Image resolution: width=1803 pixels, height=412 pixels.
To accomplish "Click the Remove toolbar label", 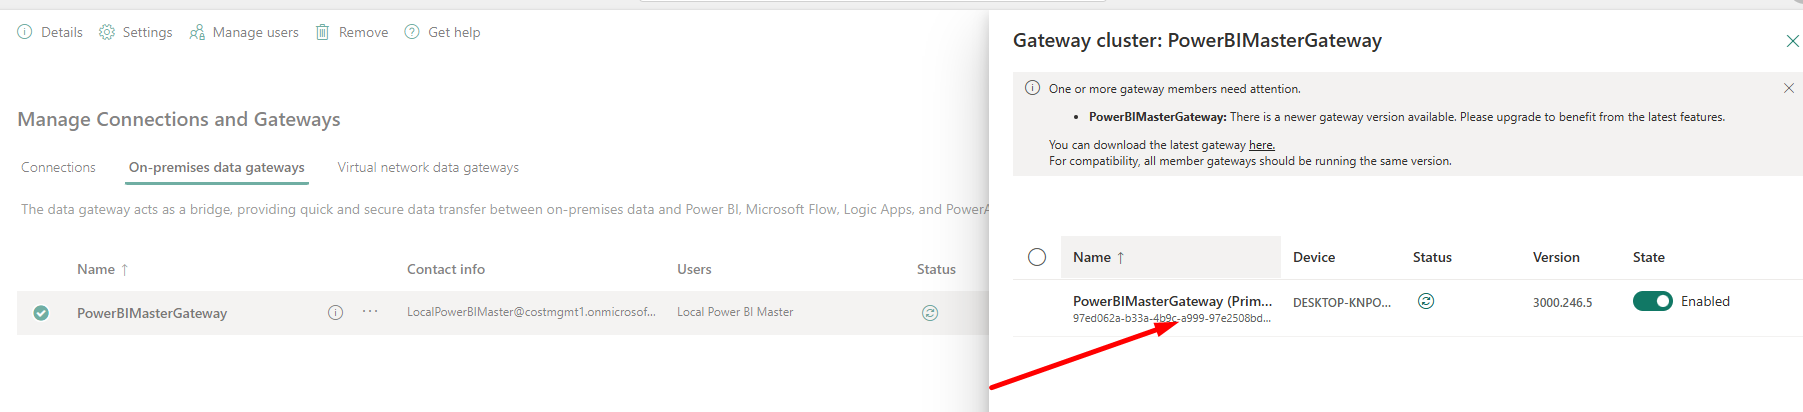I will tap(363, 32).
